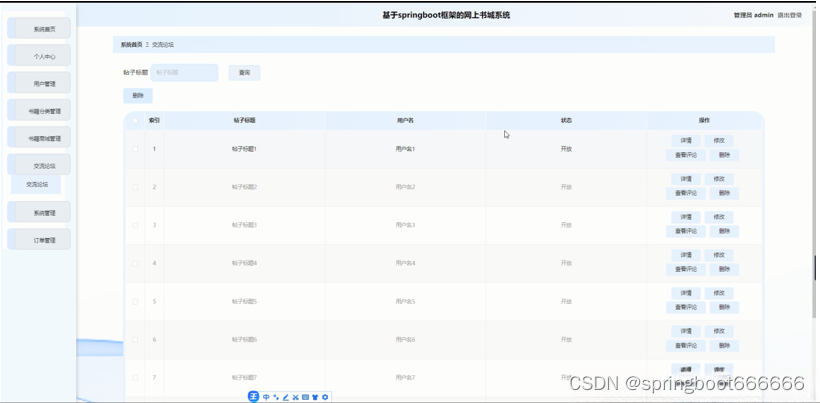Open the handwriting pen tool in IME bar
The width and height of the screenshot is (820, 403).
pos(286,397)
